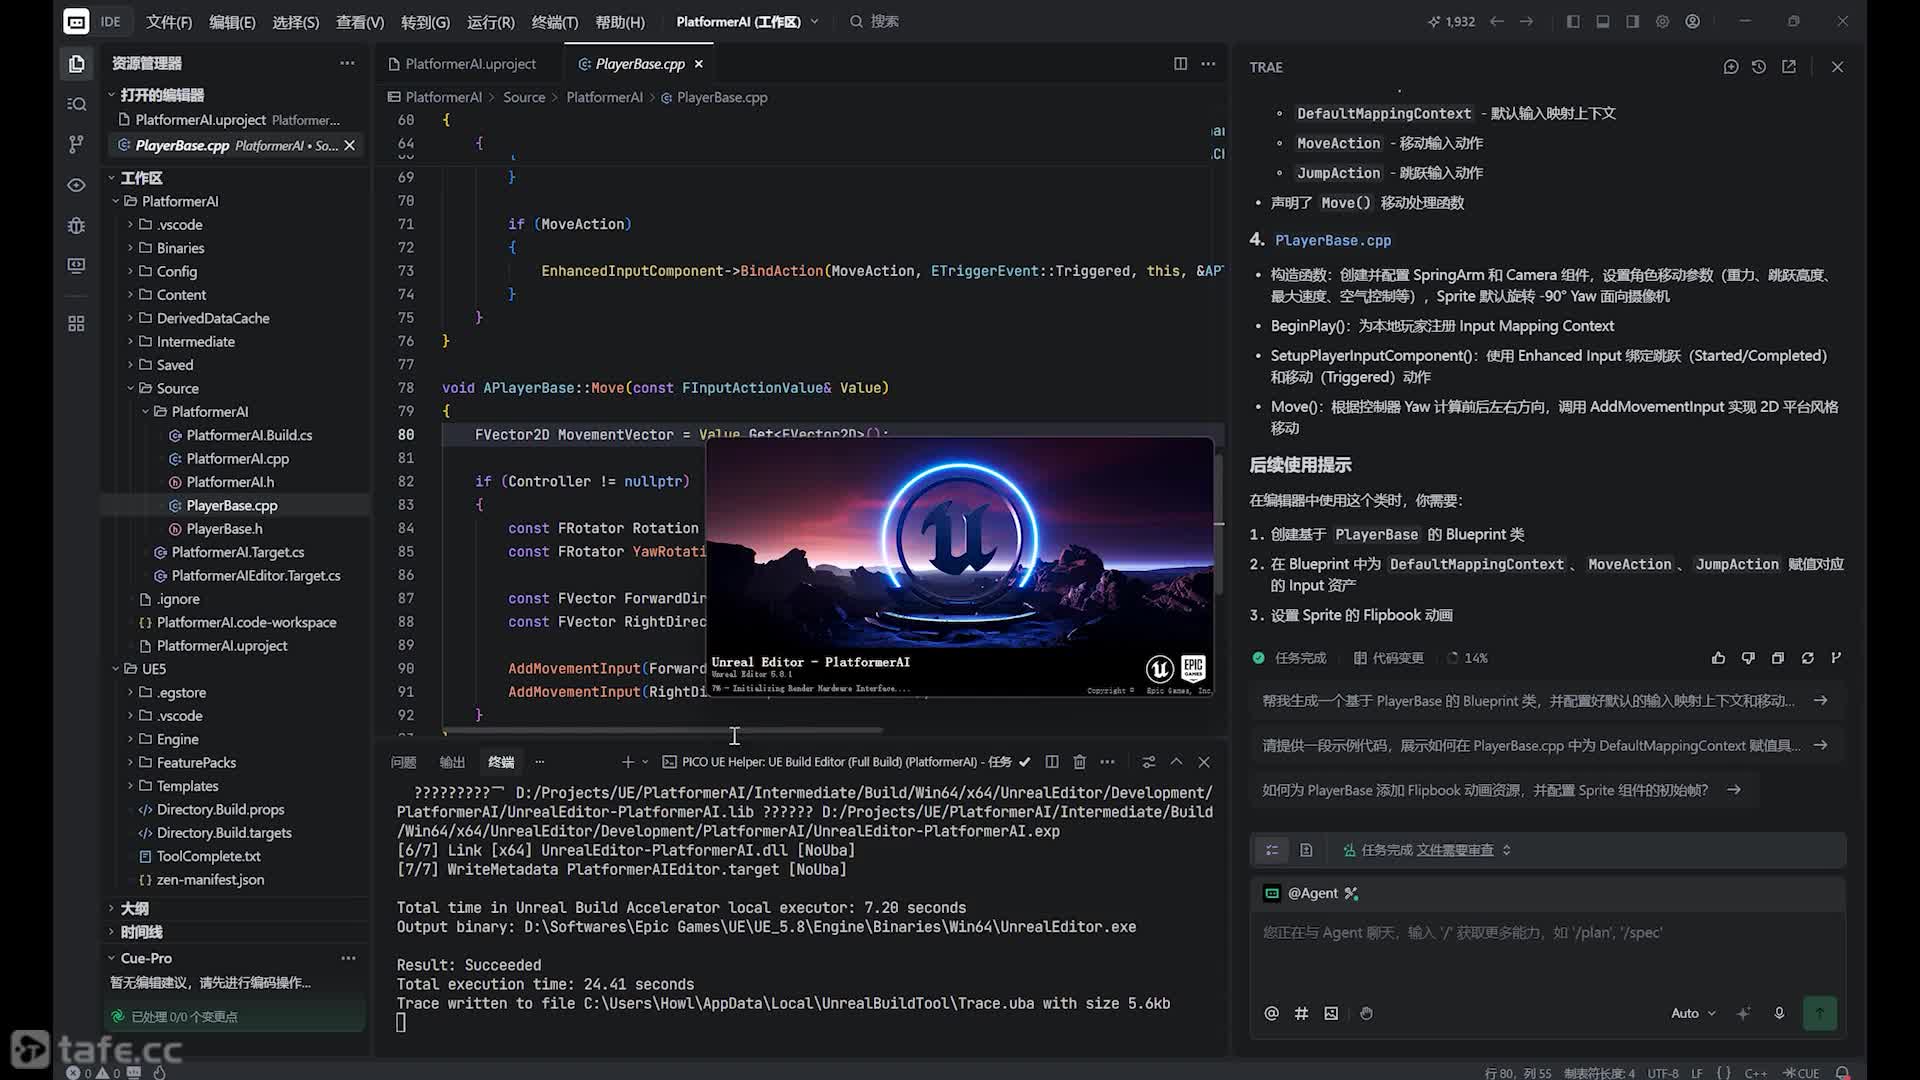Image resolution: width=1920 pixels, height=1080 pixels.
Task: Open TRAE chat in separate window
Action: tap(1789, 67)
